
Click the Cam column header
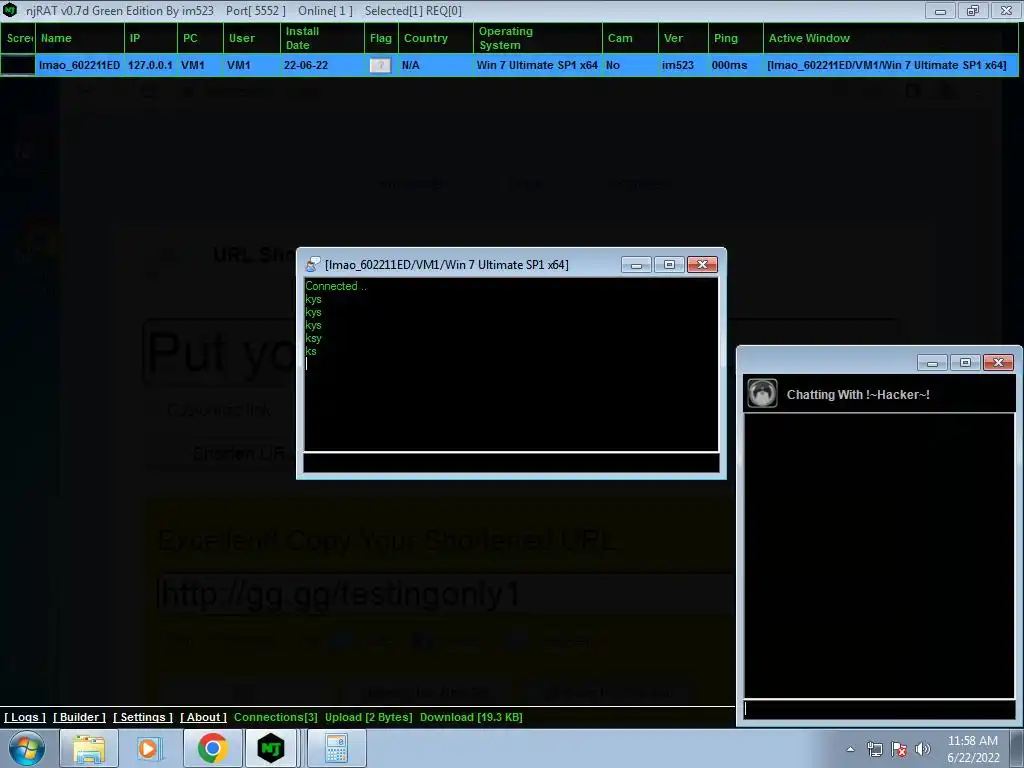tap(631, 38)
